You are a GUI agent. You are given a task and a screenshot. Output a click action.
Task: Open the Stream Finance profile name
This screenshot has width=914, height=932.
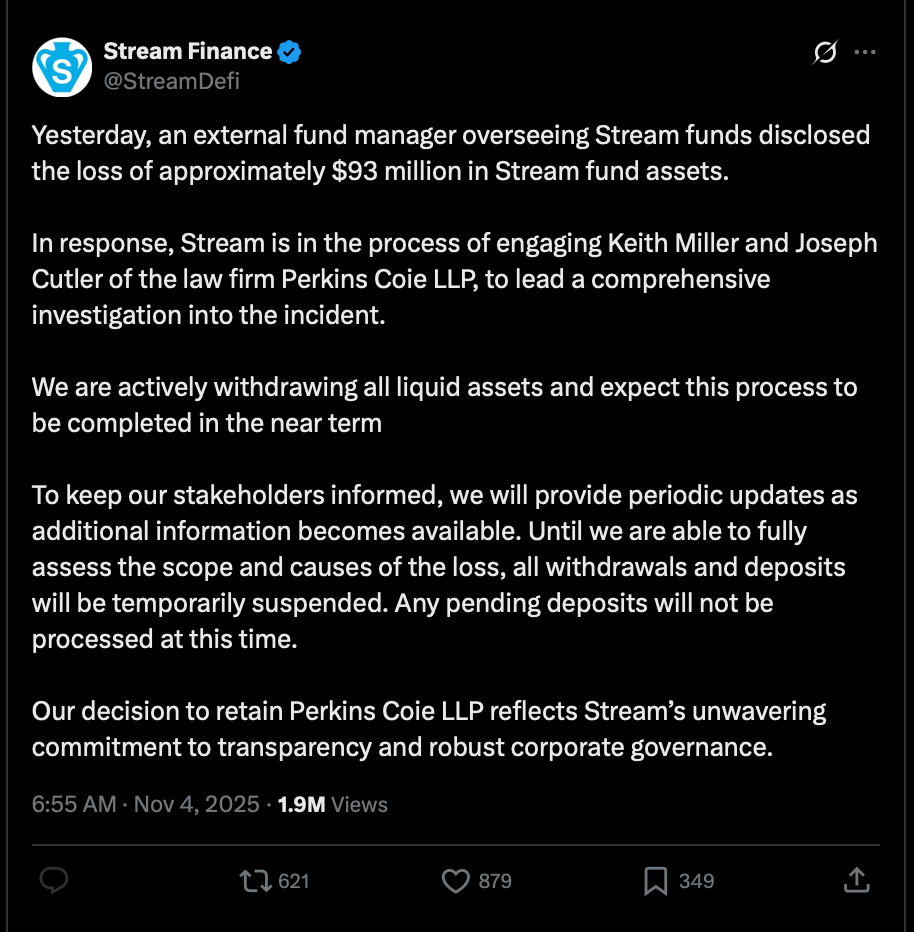pyautogui.click(x=188, y=52)
